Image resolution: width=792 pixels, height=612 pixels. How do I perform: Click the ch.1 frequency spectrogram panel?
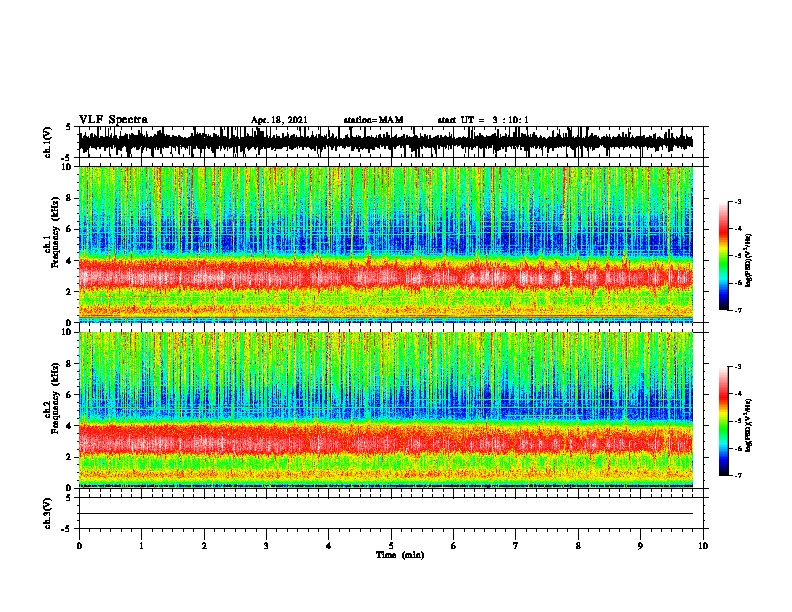[x=386, y=244]
